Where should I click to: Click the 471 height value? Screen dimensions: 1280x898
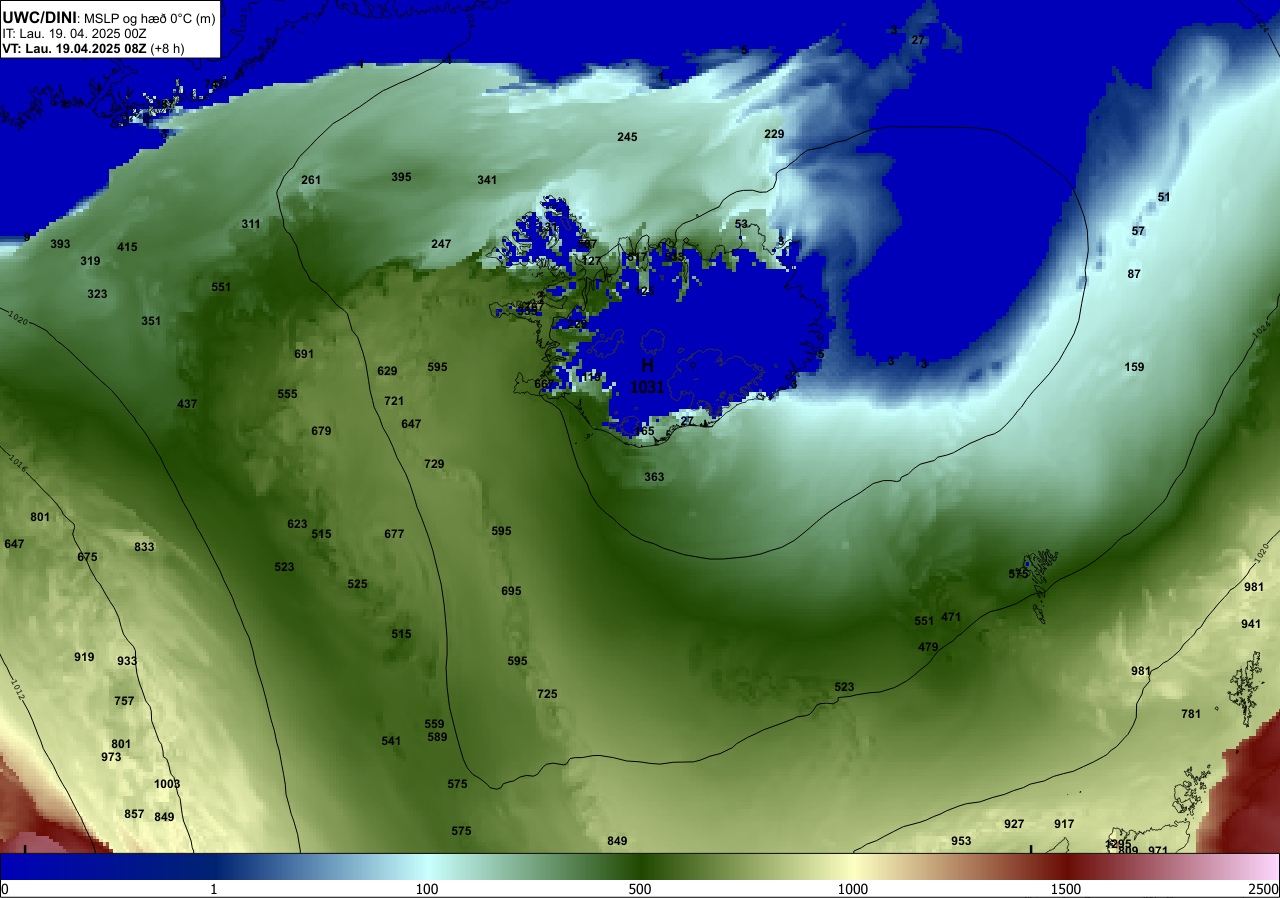(951, 617)
